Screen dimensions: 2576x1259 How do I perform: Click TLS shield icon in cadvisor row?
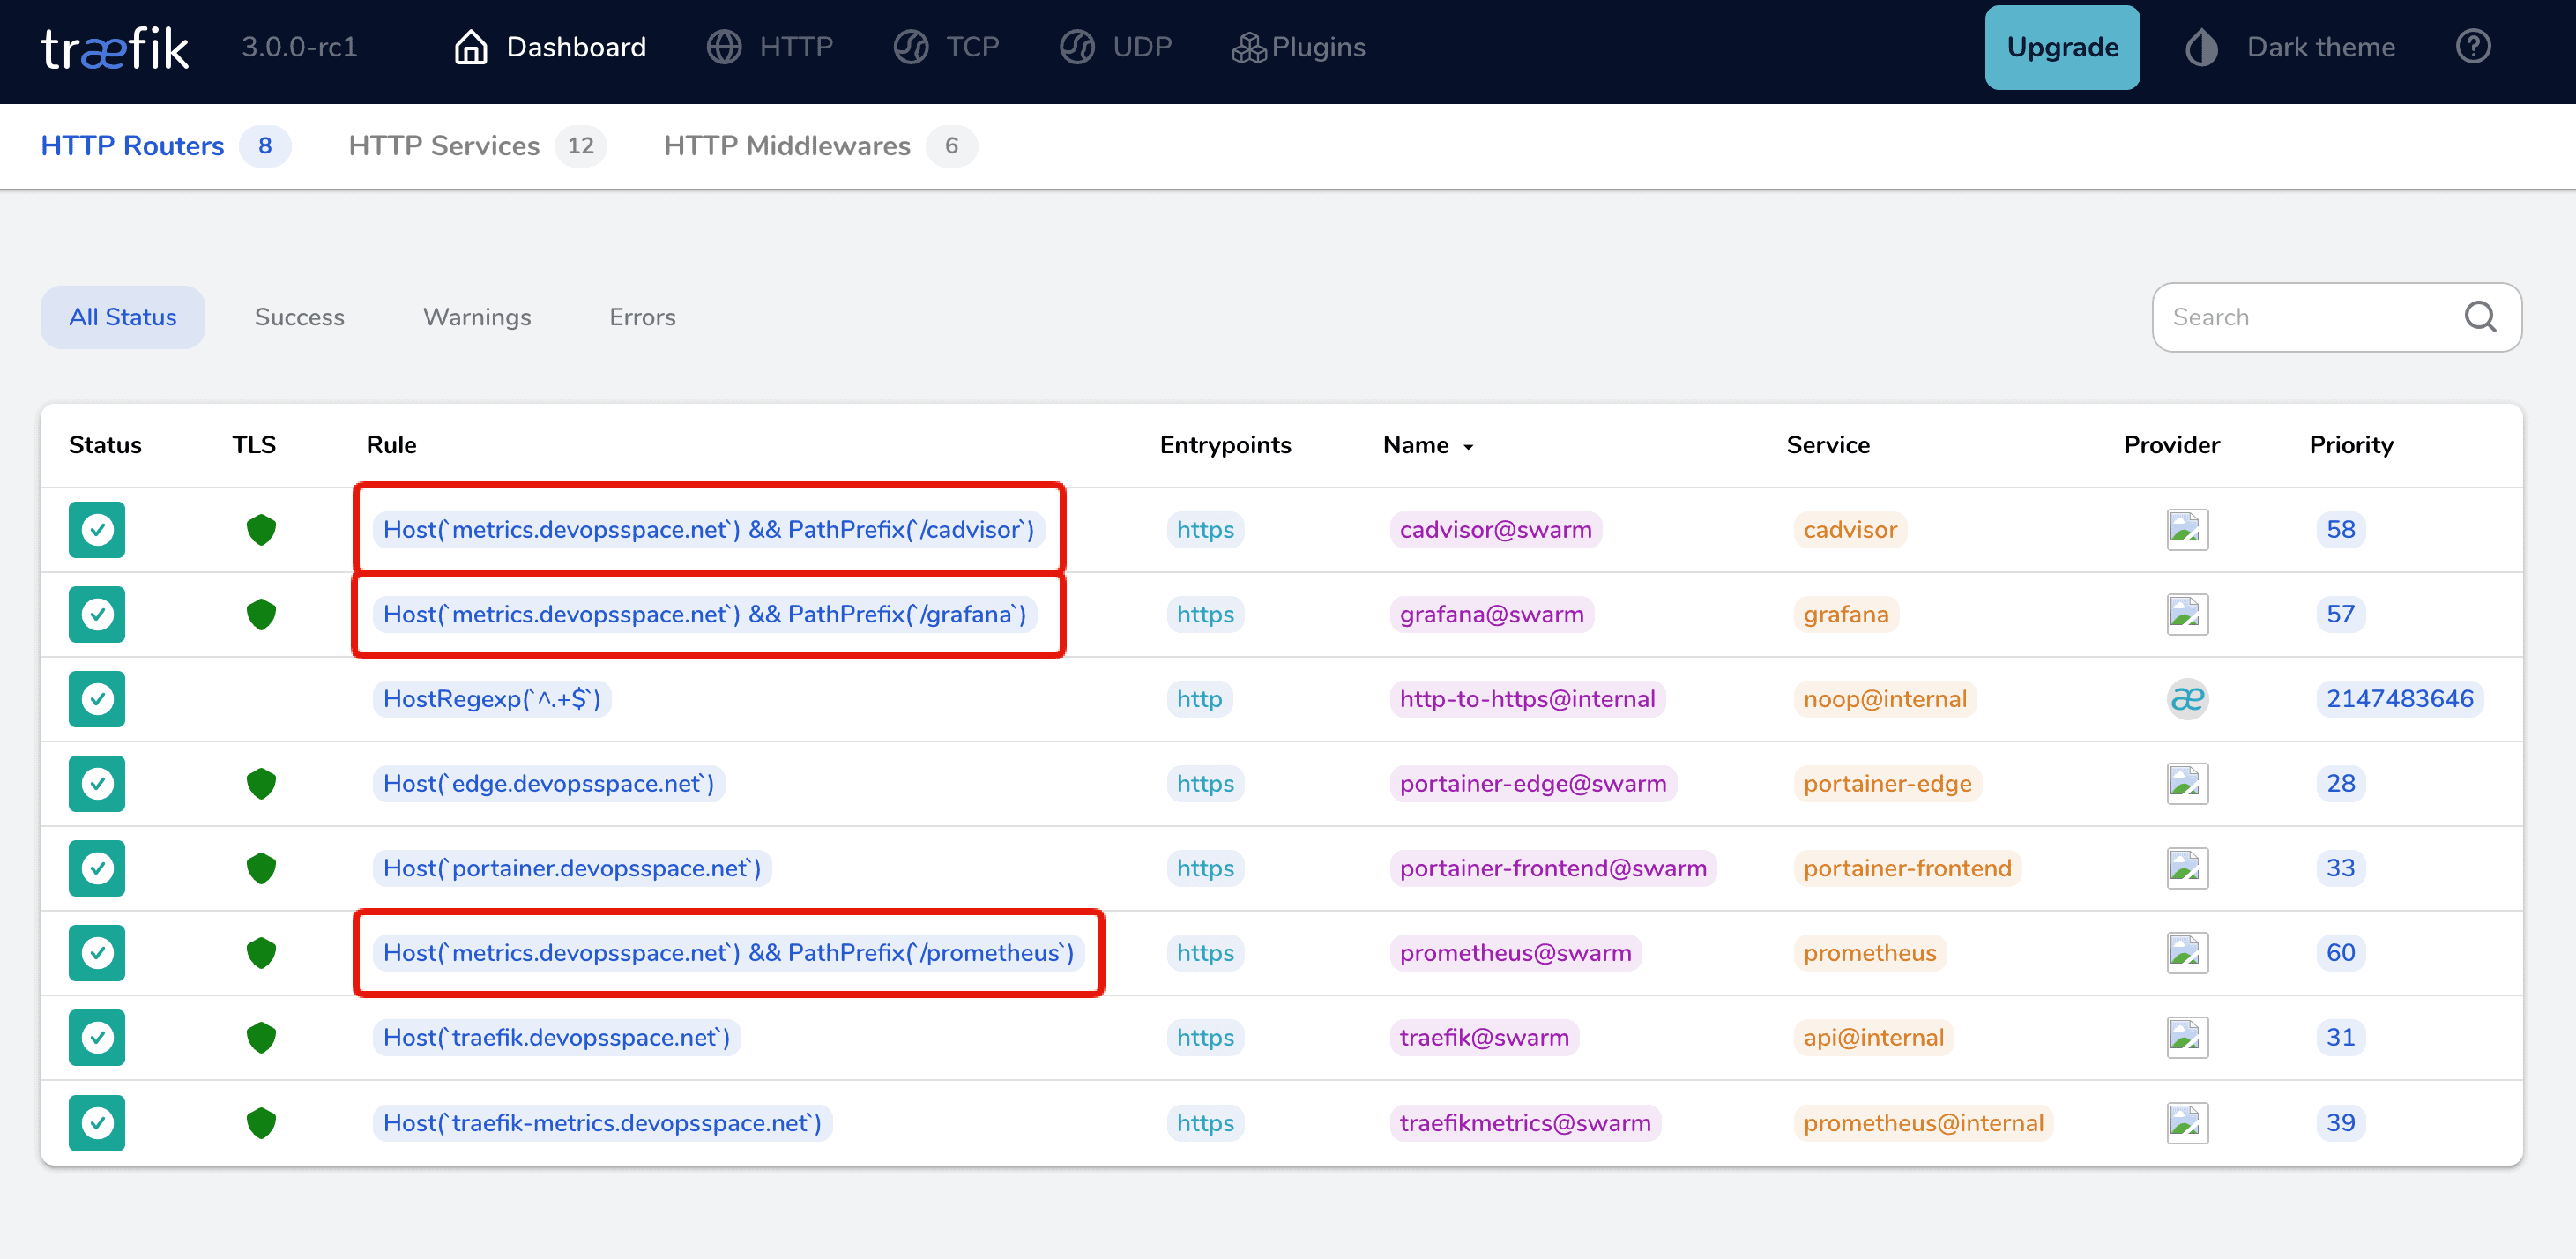[261, 529]
